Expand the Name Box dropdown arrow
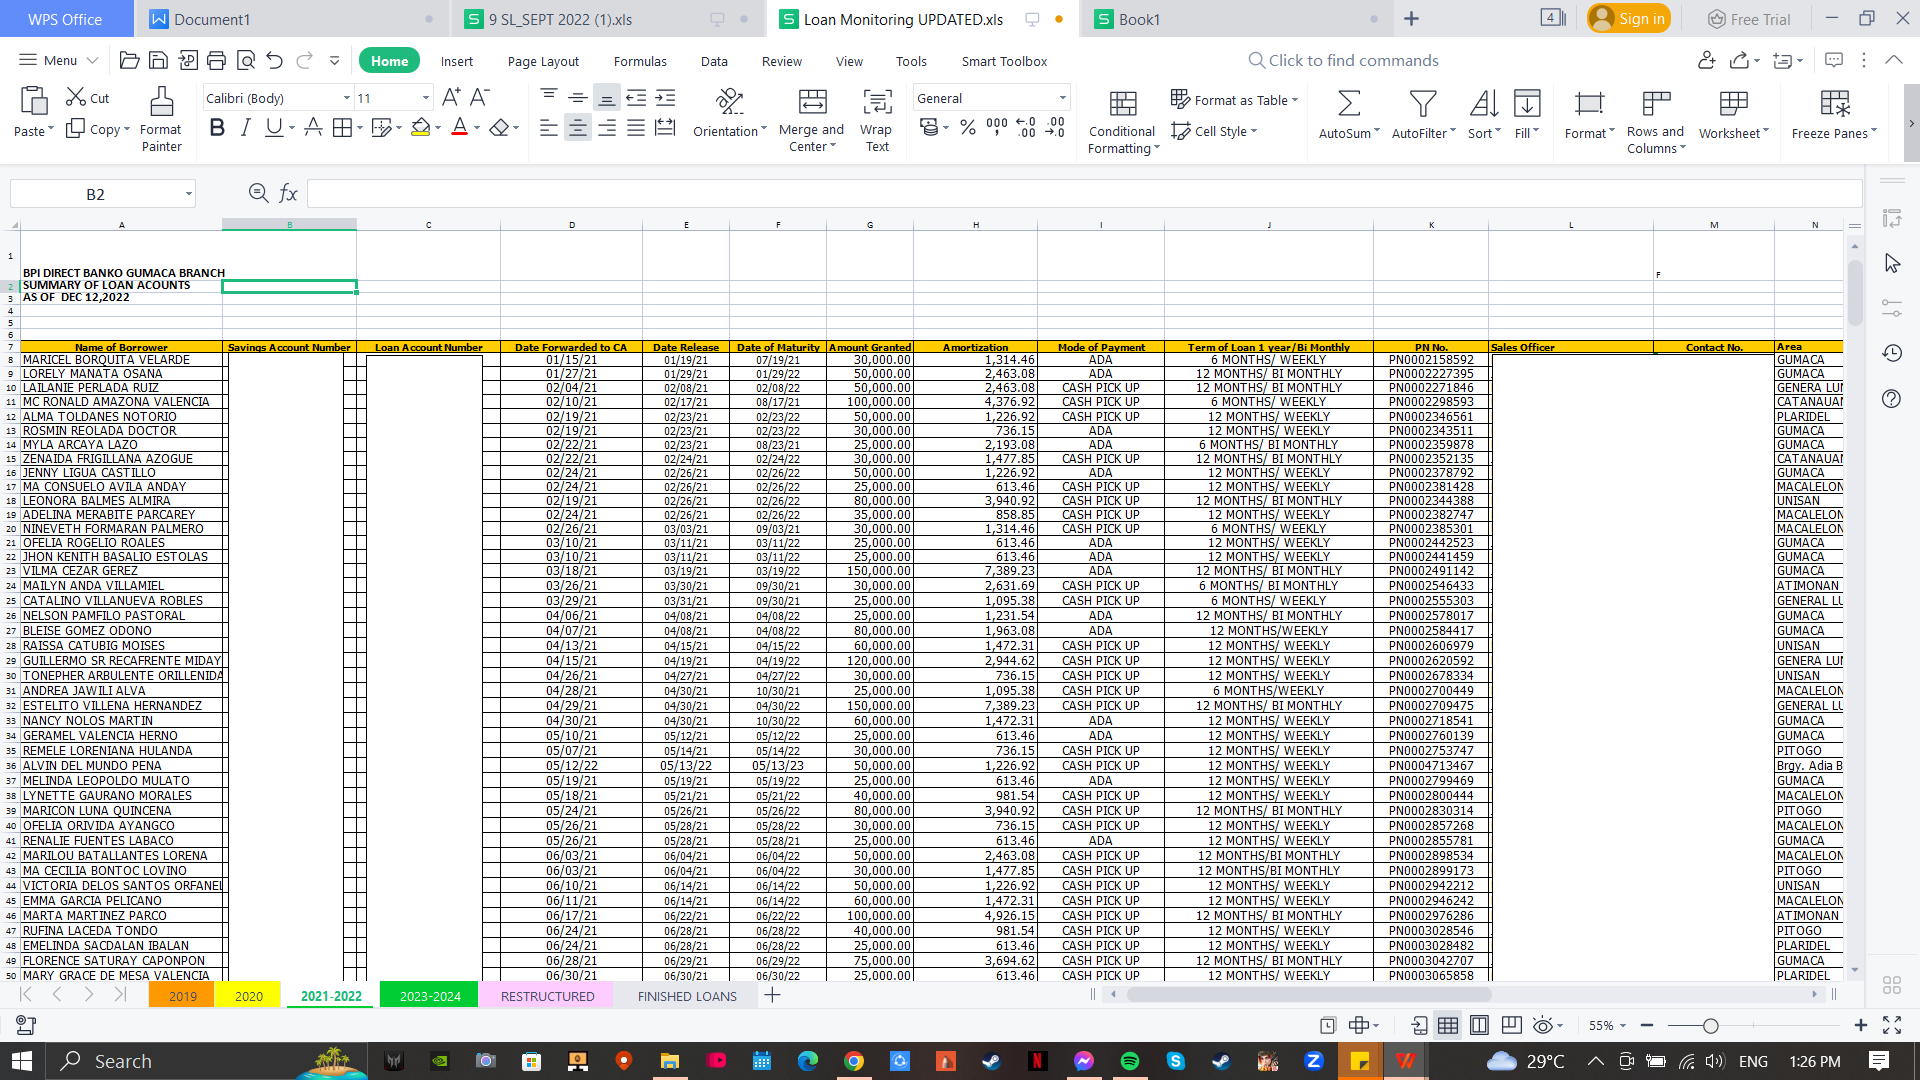1920x1080 pixels. 188,194
